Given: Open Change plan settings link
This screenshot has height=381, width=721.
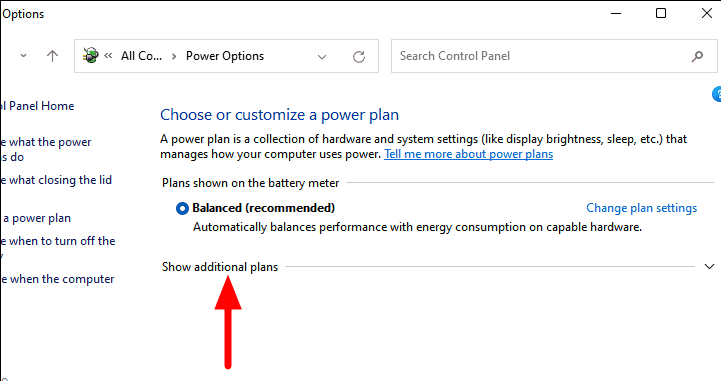Looking at the screenshot, I should (641, 208).
